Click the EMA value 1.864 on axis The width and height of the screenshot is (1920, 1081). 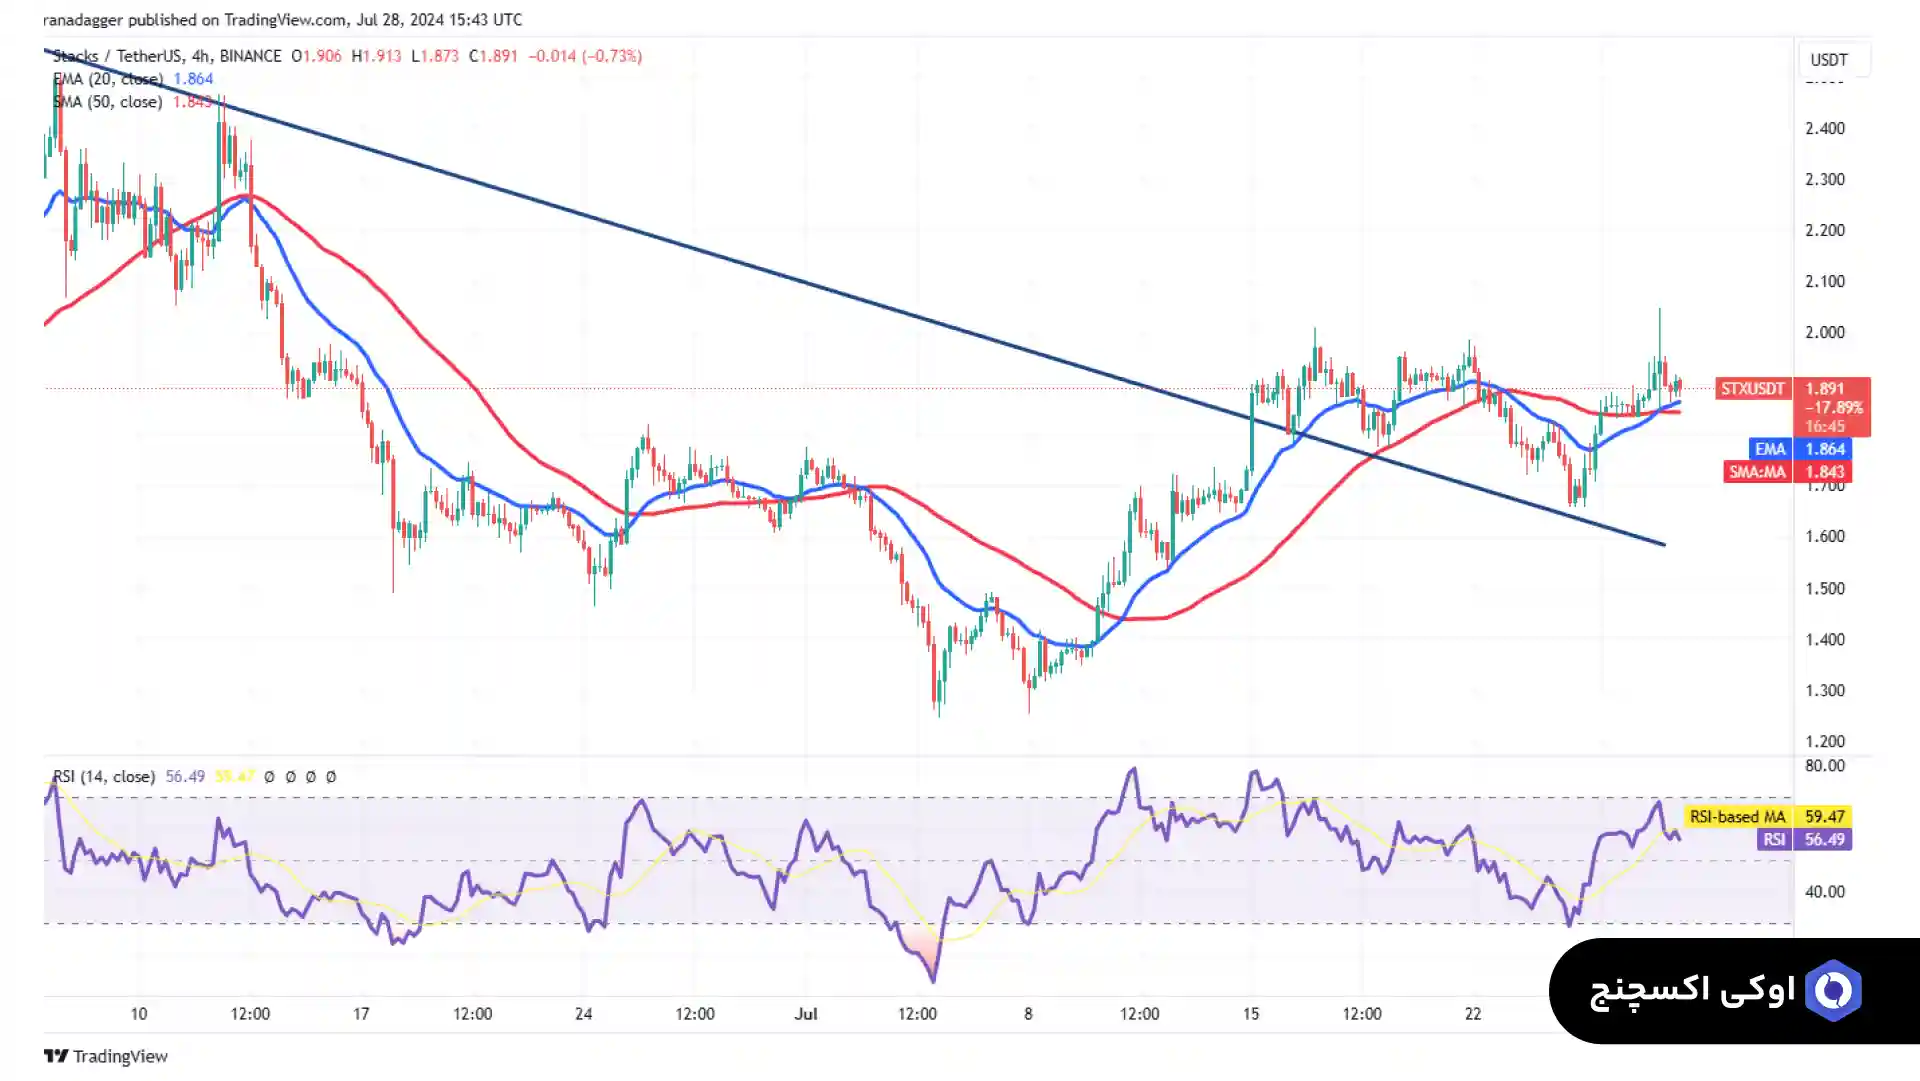point(1825,449)
